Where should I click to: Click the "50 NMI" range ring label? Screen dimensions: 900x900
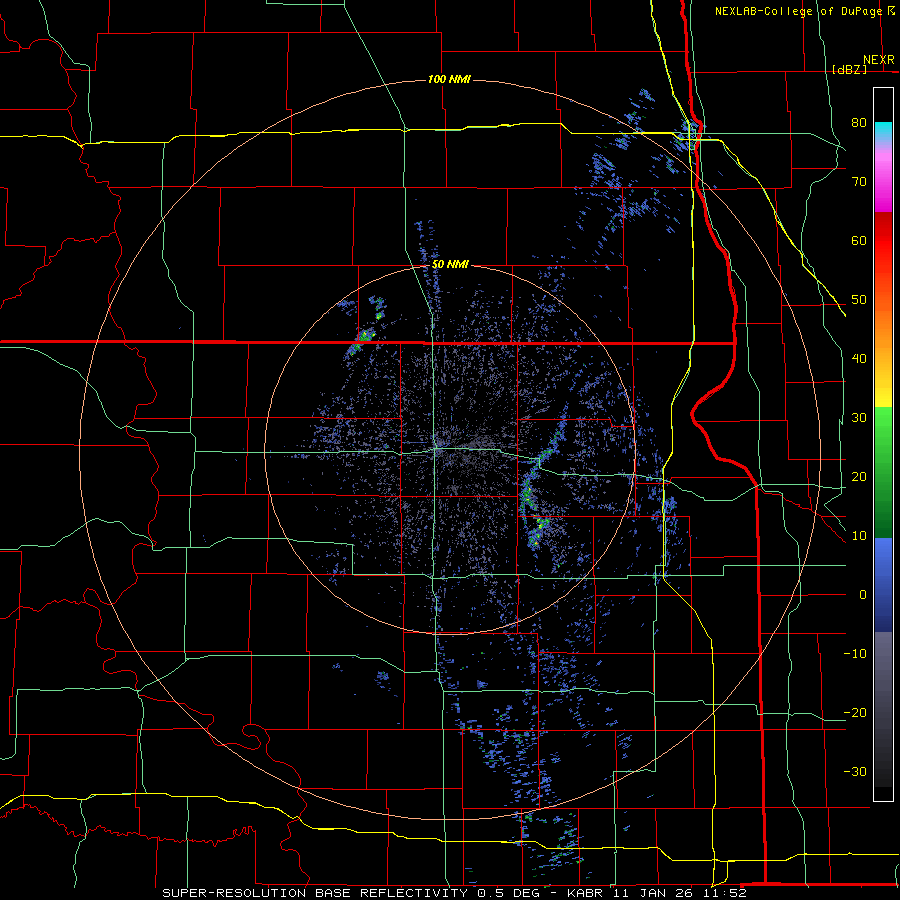click(x=450, y=265)
